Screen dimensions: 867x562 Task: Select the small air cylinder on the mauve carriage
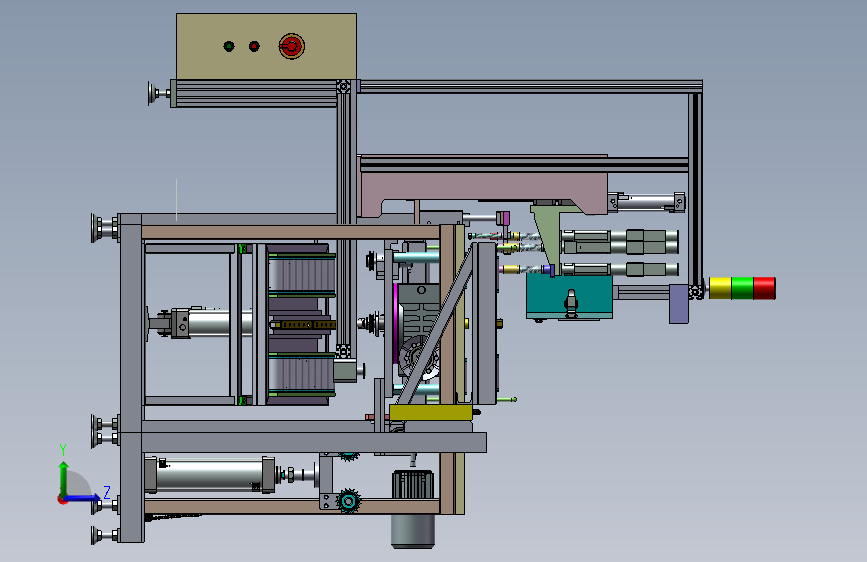[646, 202]
